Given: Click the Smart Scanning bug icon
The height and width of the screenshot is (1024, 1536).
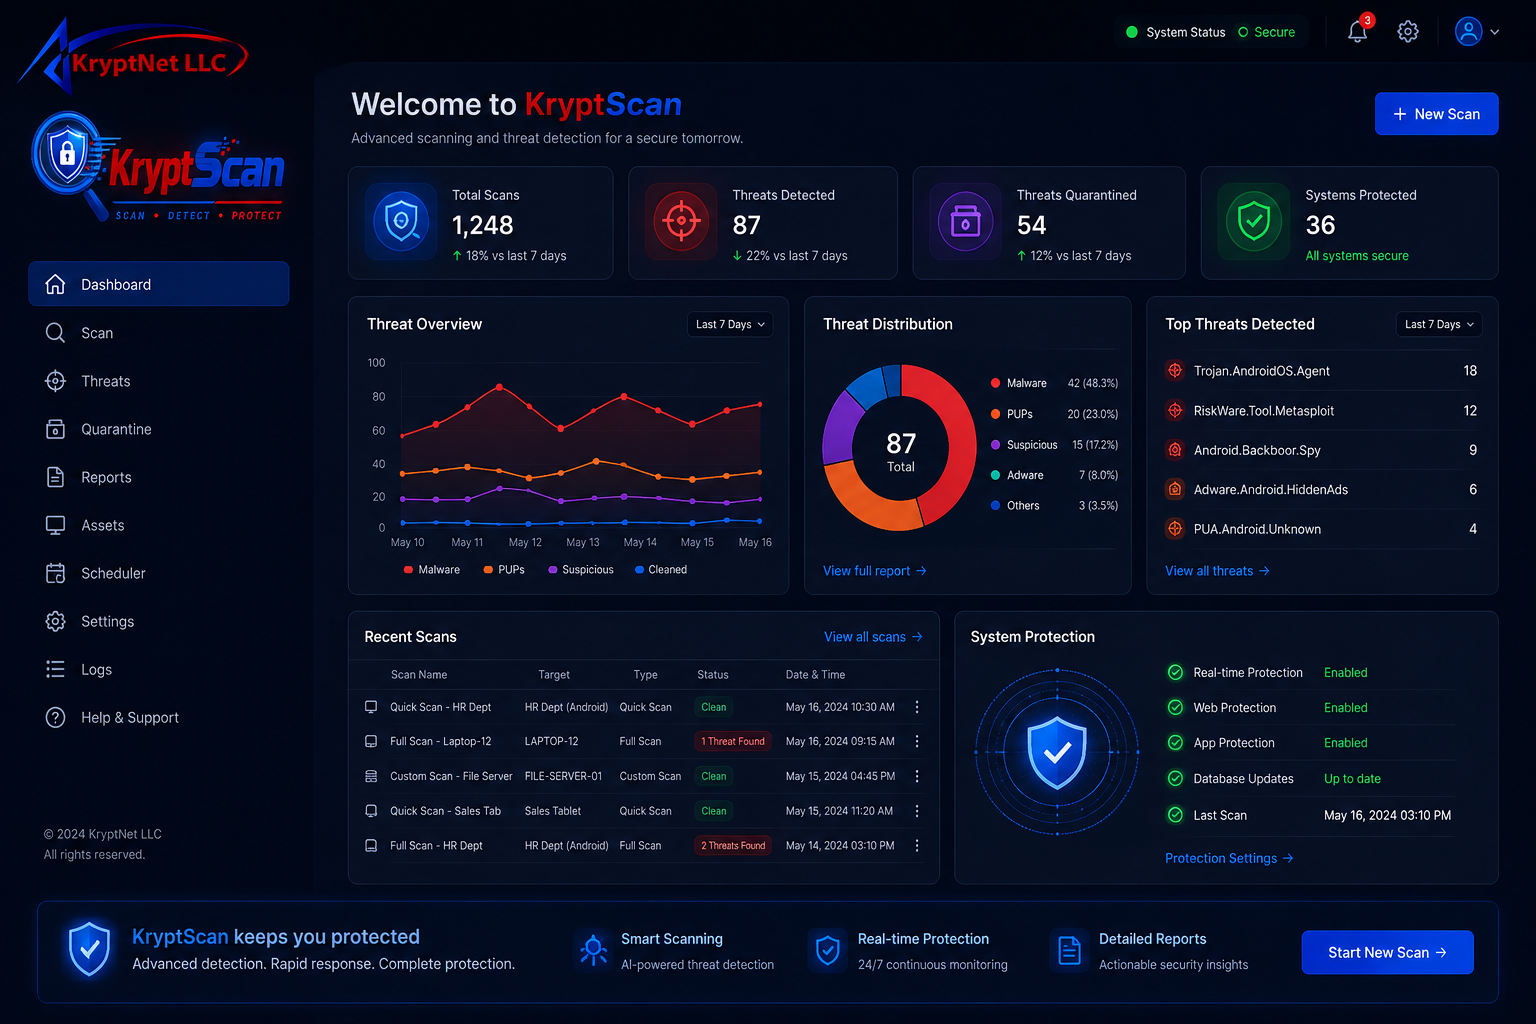Looking at the screenshot, I should coord(594,950).
